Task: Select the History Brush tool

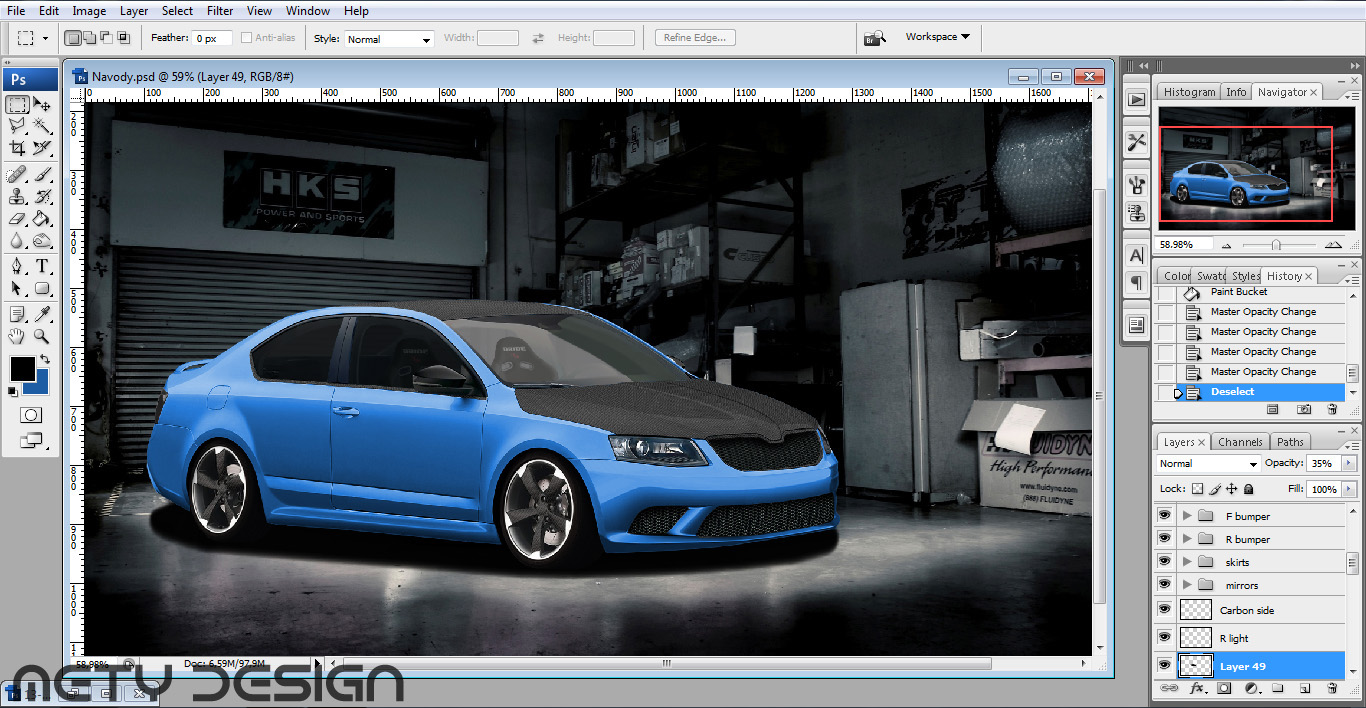Action: 42,197
